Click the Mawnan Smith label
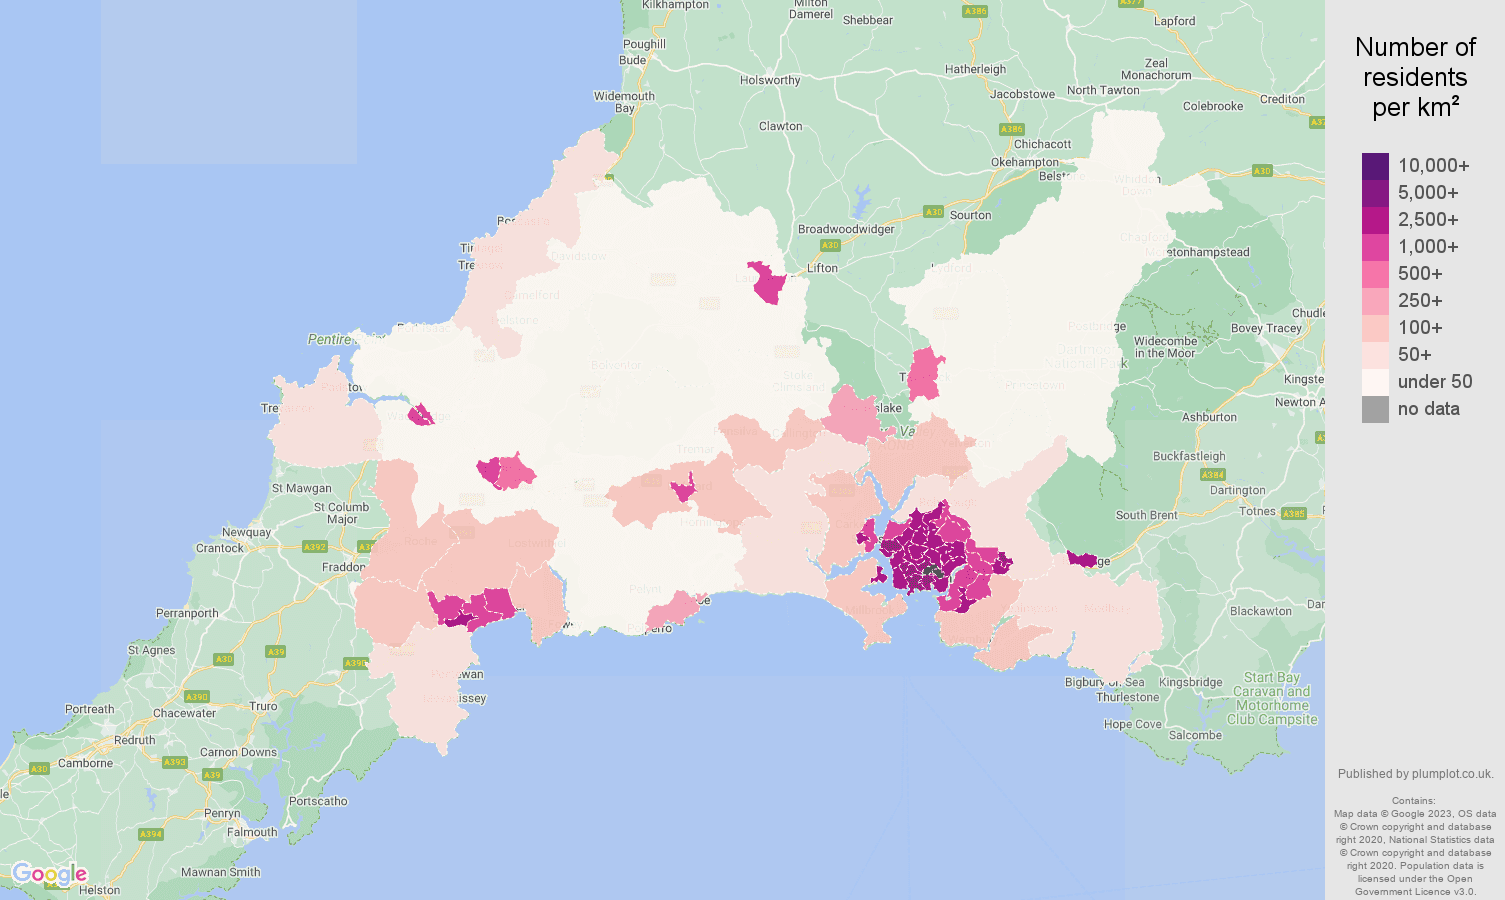The image size is (1505, 900). [x=220, y=872]
